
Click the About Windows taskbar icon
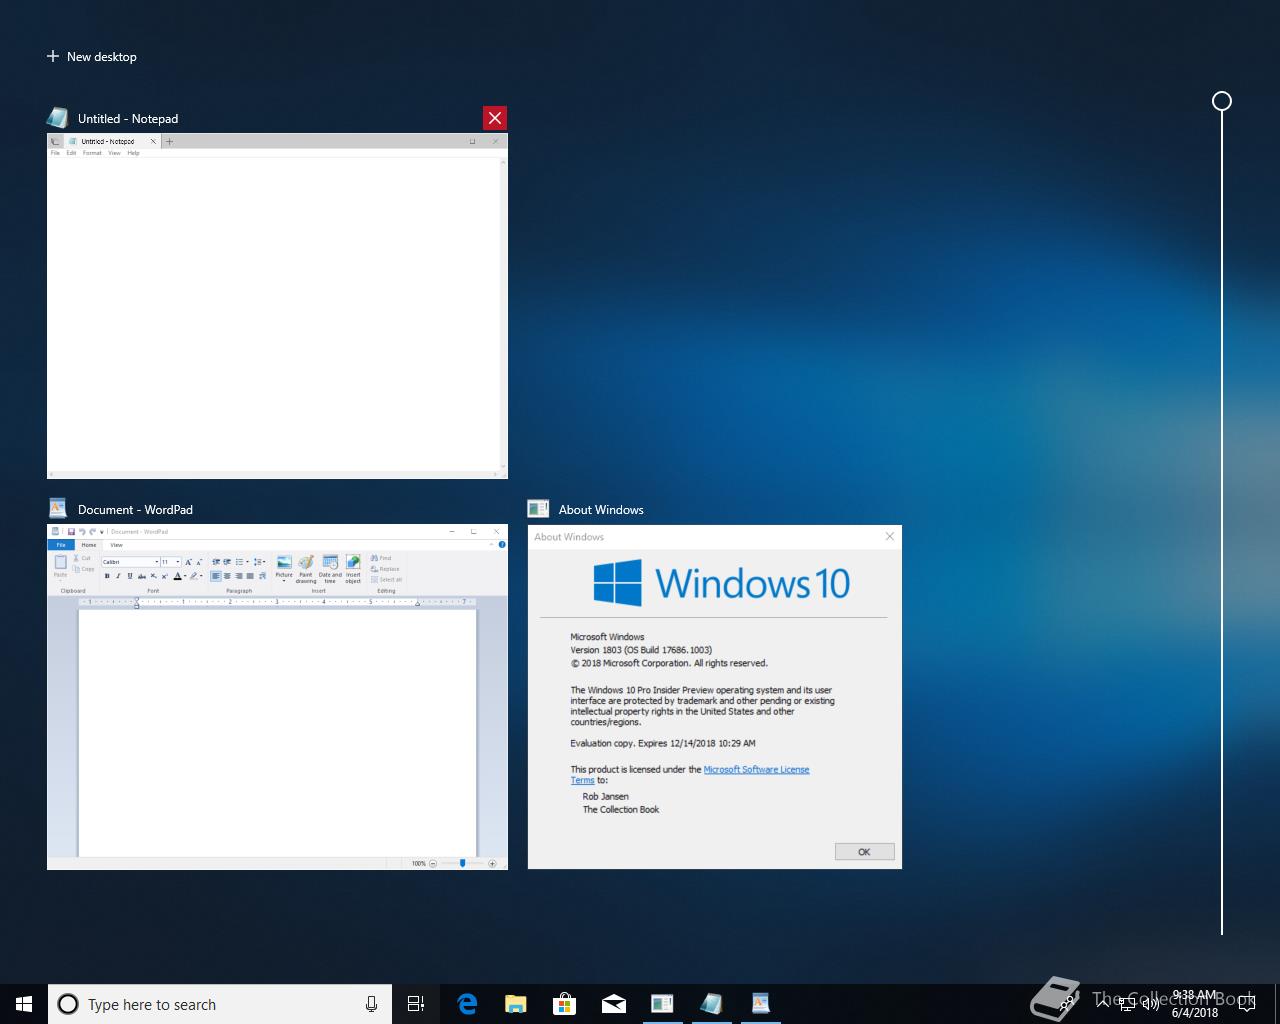click(x=662, y=1004)
